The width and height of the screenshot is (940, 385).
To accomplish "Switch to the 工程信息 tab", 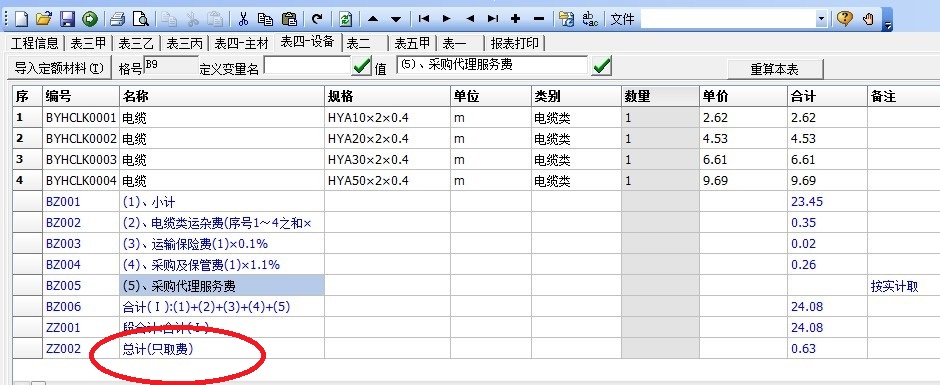I will (35, 43).
